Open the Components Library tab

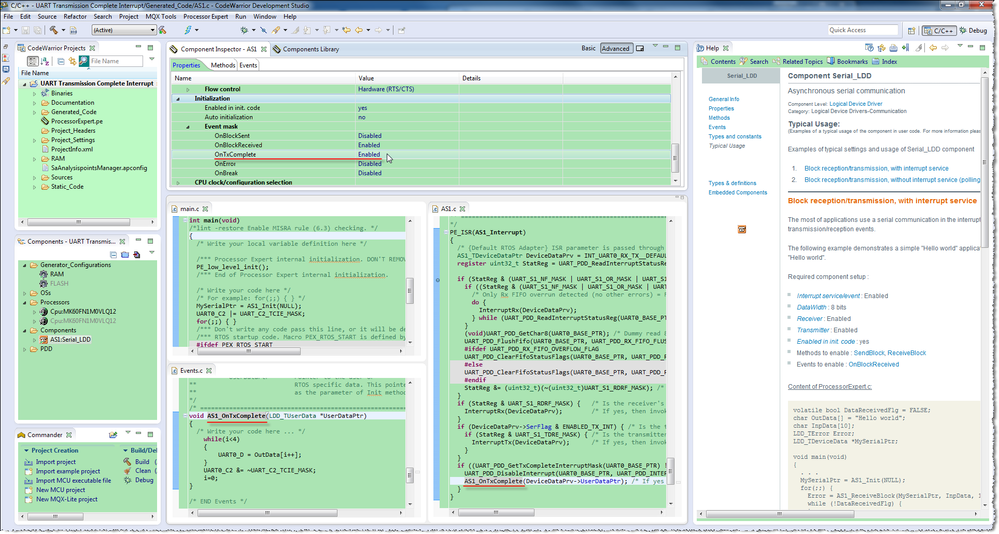309,48
